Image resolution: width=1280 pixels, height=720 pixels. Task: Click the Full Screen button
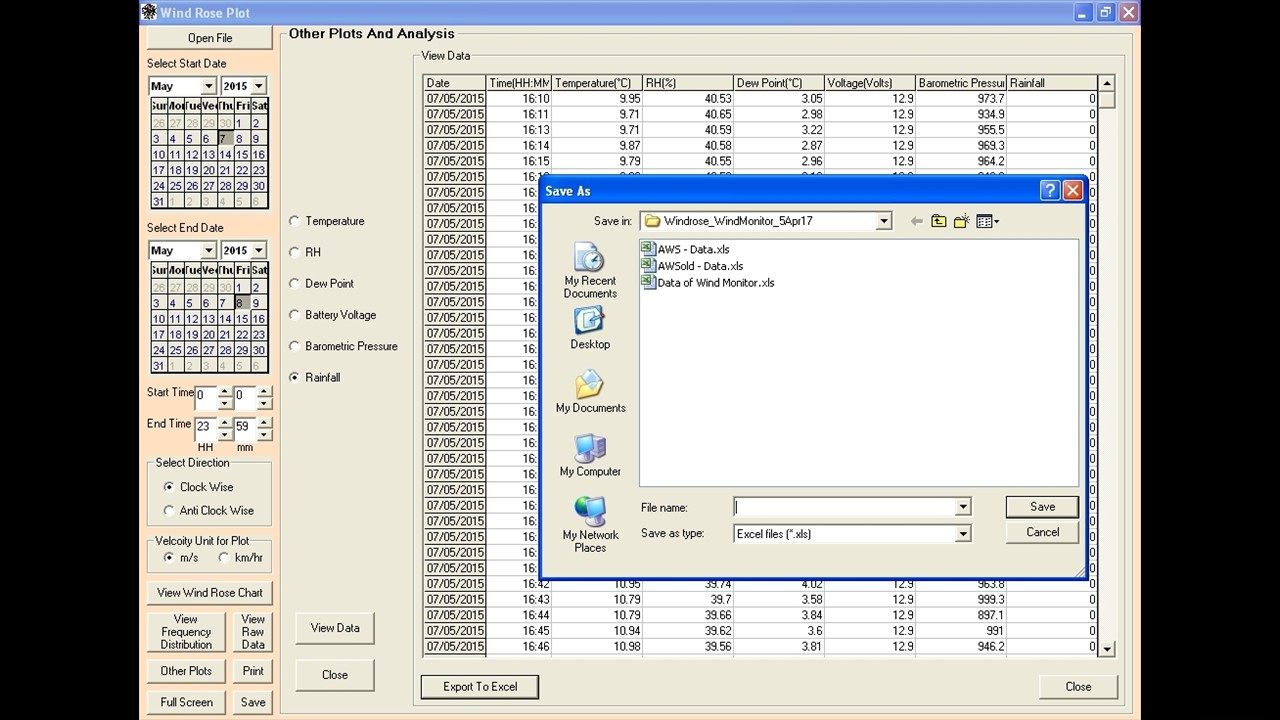coord(186,702)
